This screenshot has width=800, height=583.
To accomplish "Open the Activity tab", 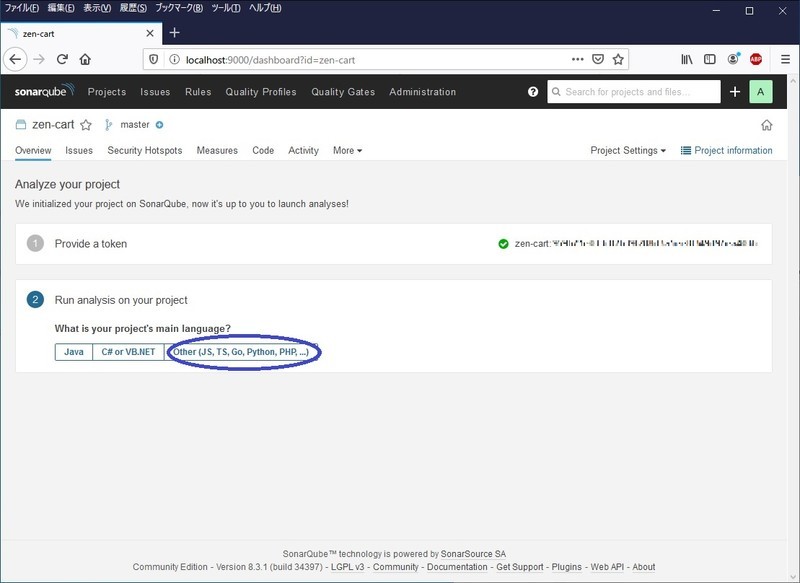I will pyautogui.click(x=304, y=150).
